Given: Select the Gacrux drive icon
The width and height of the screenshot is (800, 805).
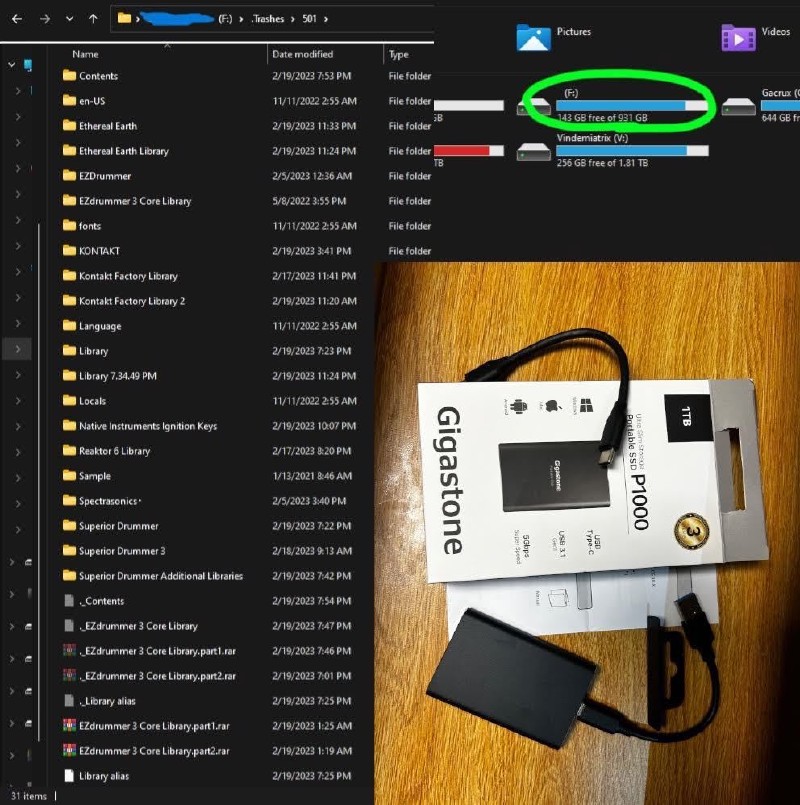Looking at the screenshot, I should coord(738,106).
